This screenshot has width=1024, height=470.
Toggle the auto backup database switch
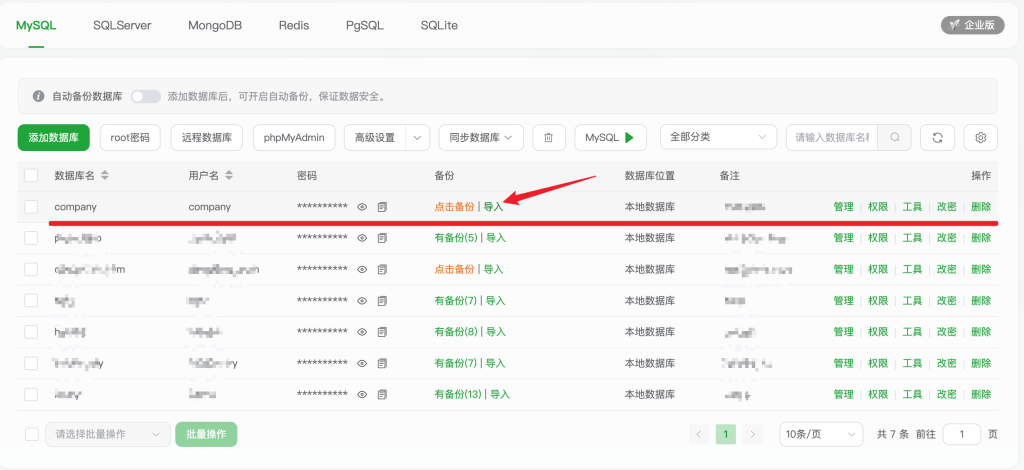[145, 97]
